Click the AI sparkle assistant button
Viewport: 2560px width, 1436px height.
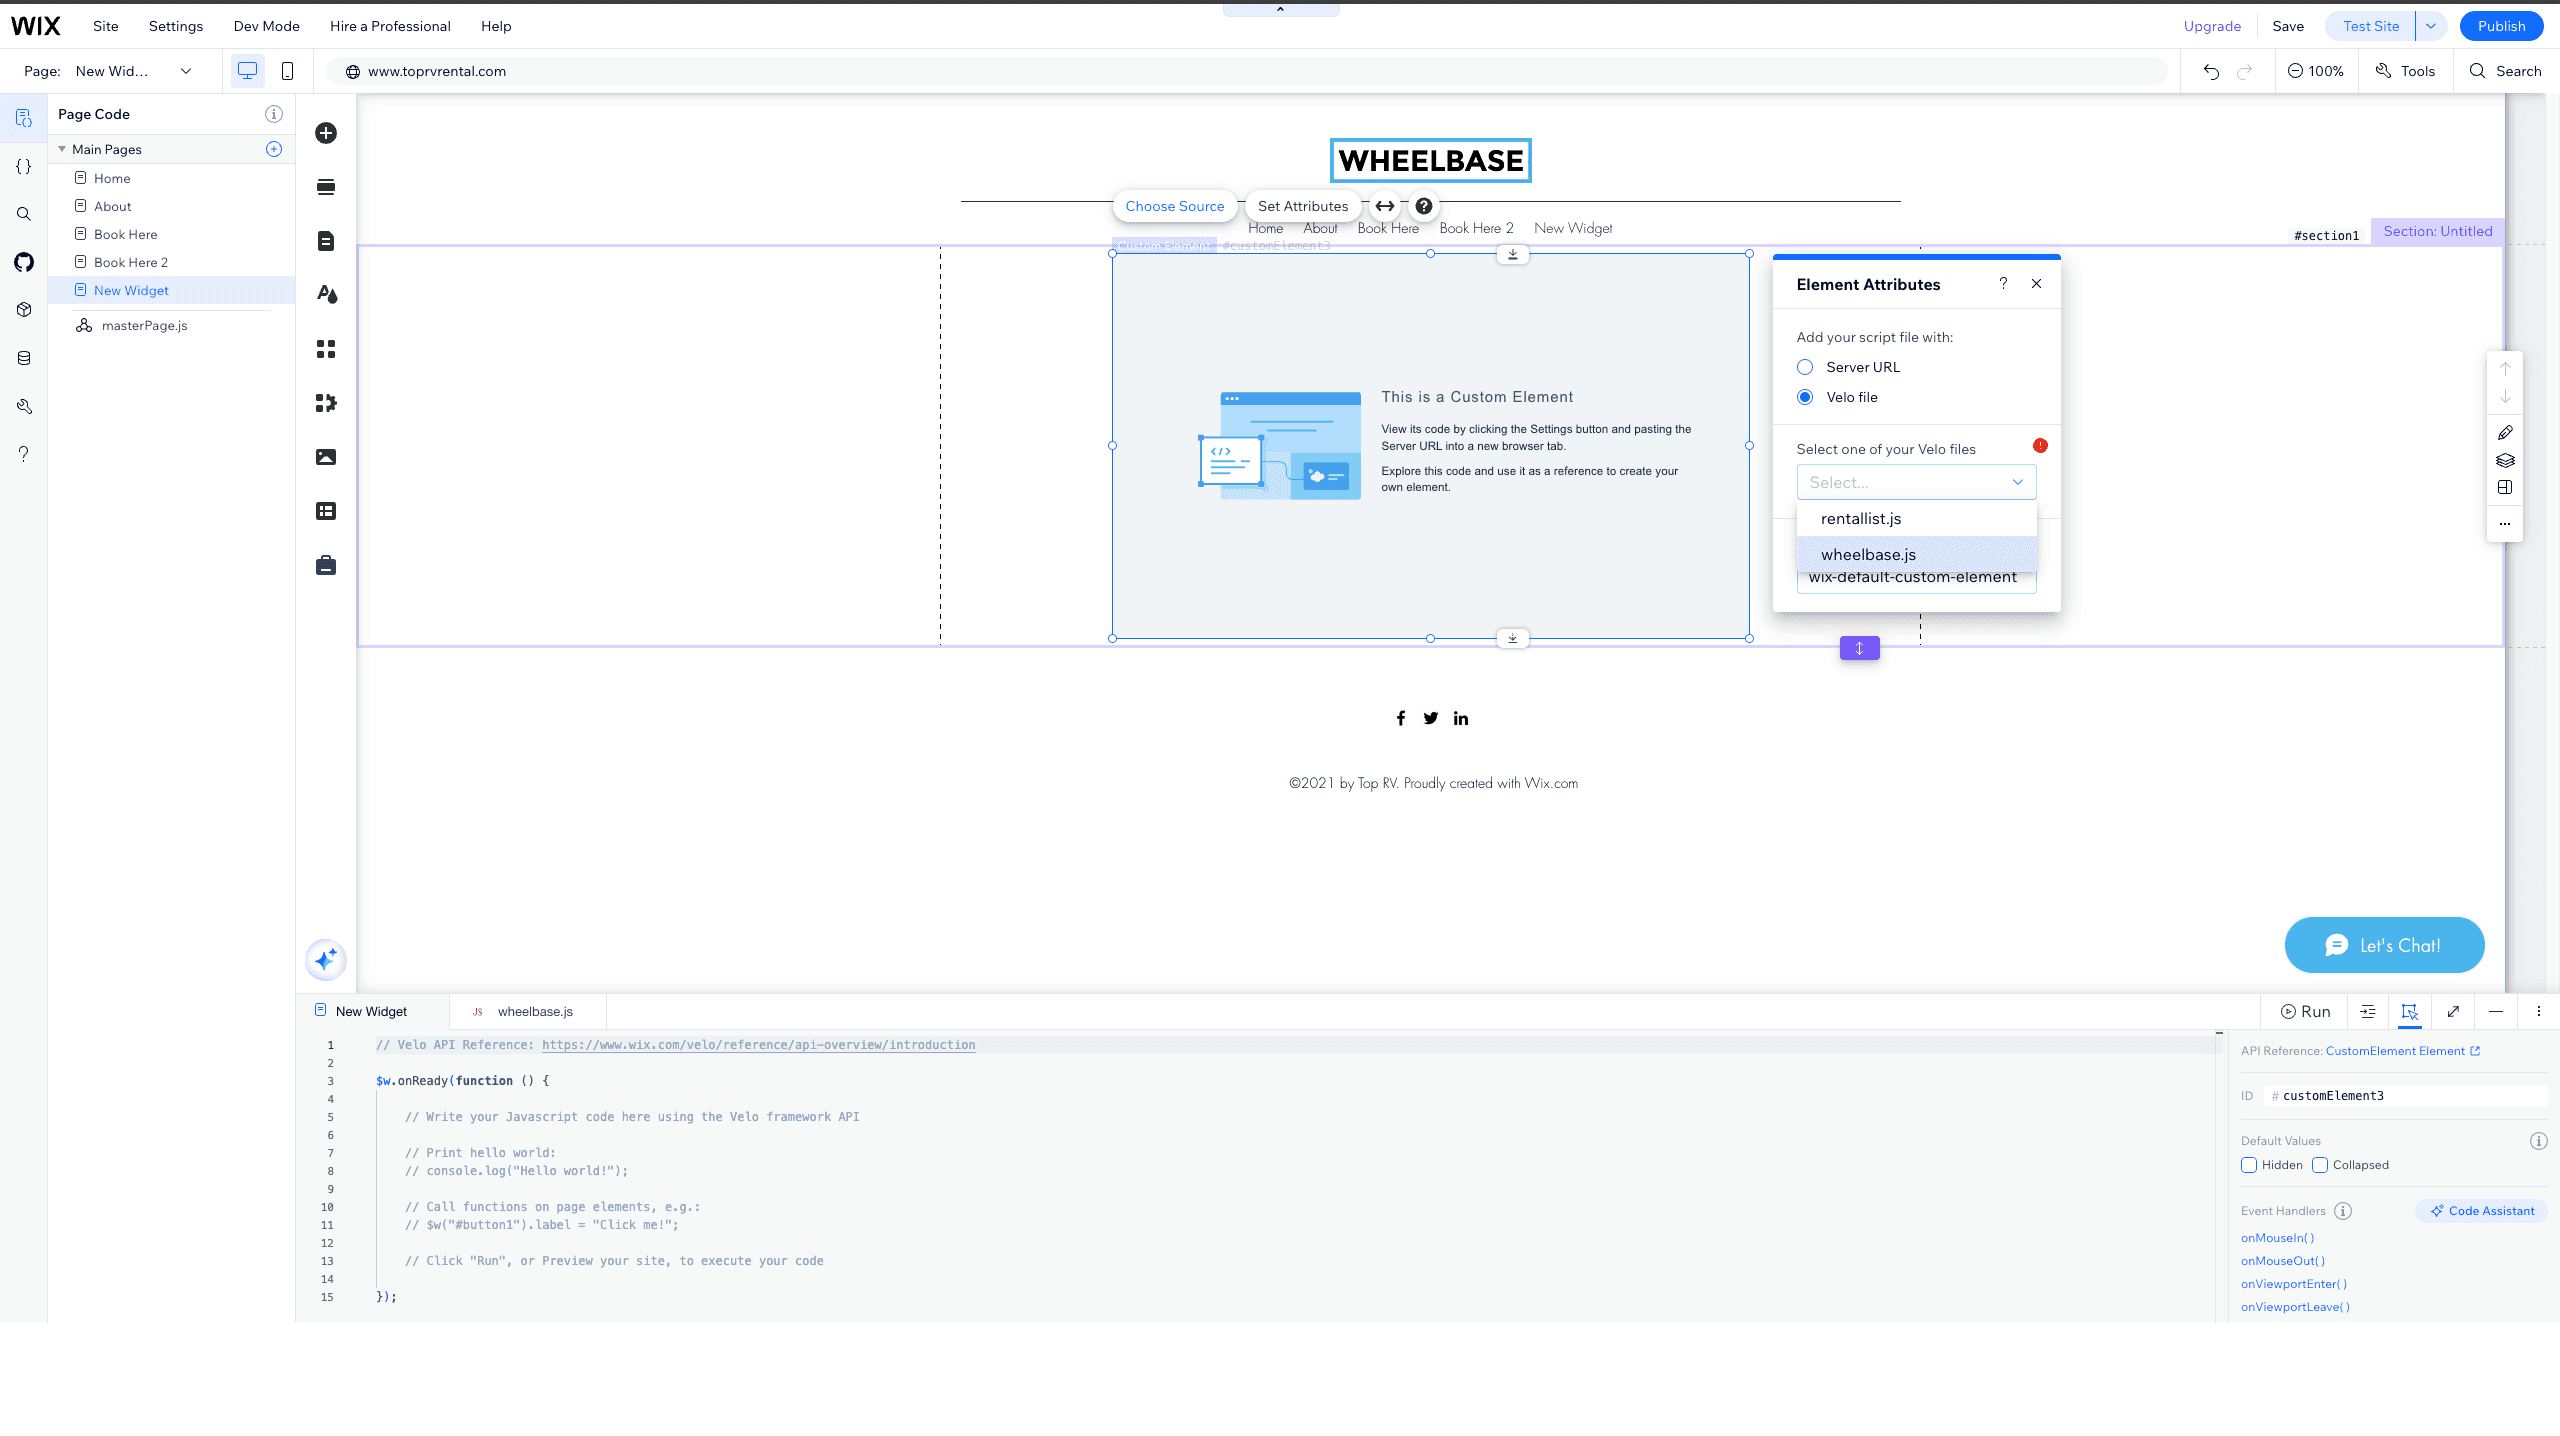pyautogui.click(x=326, y=960)
